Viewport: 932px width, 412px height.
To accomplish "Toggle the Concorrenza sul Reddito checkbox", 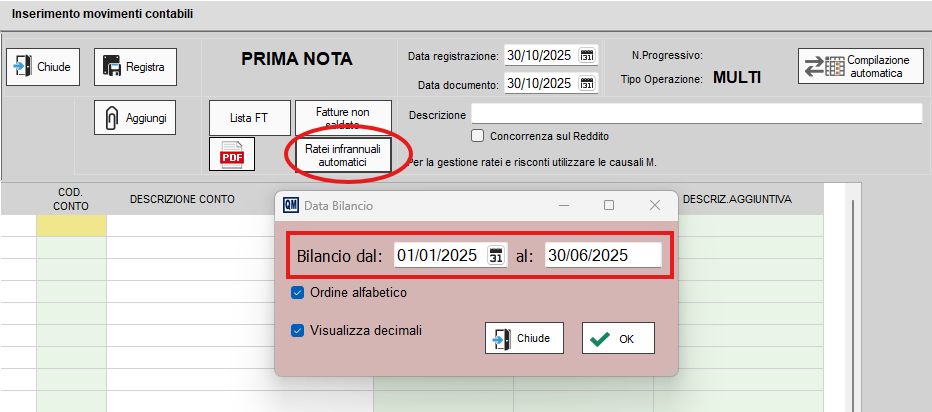I will coord(478,136).
